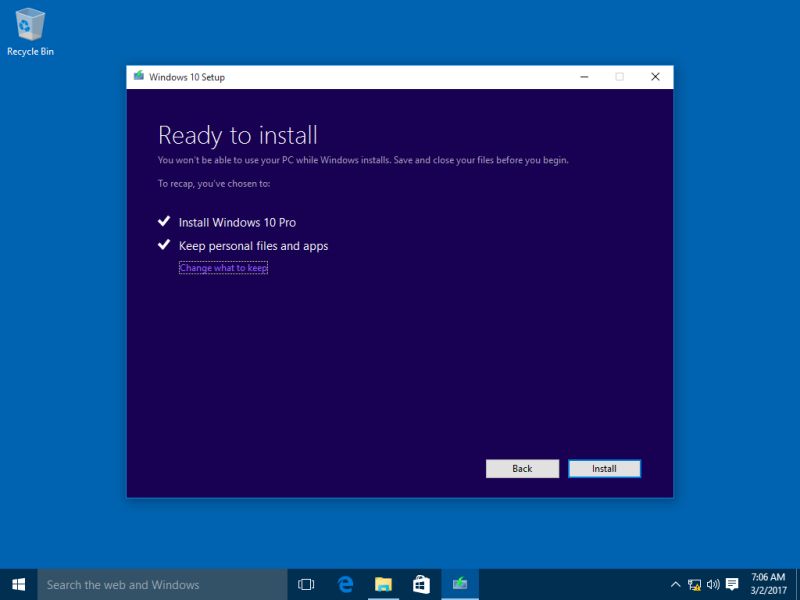Click the Windows 10 Setup title bar icon
This screenshot has width=800, height=600.
coord(140,76)
